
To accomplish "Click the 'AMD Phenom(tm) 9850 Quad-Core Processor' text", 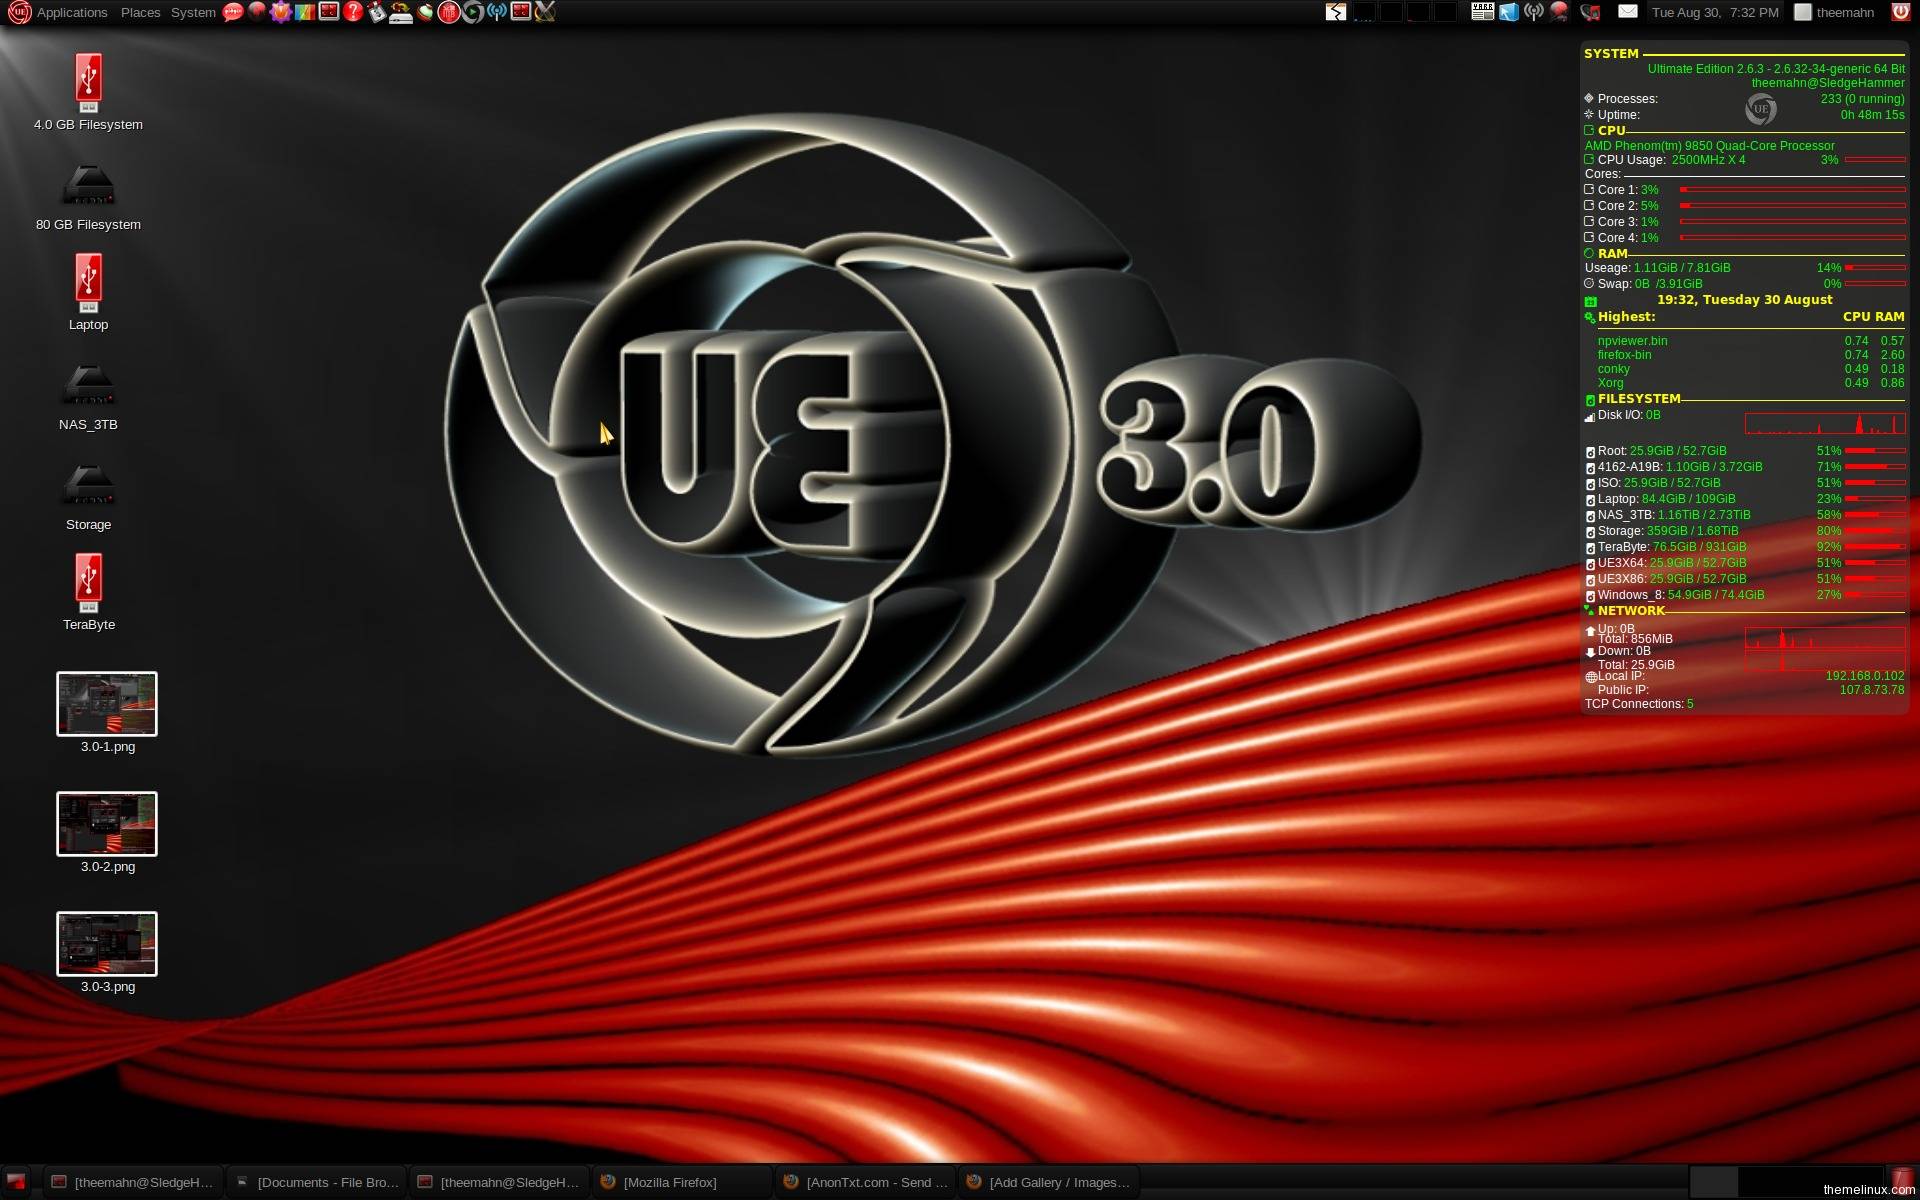I will pos(1709,146).
